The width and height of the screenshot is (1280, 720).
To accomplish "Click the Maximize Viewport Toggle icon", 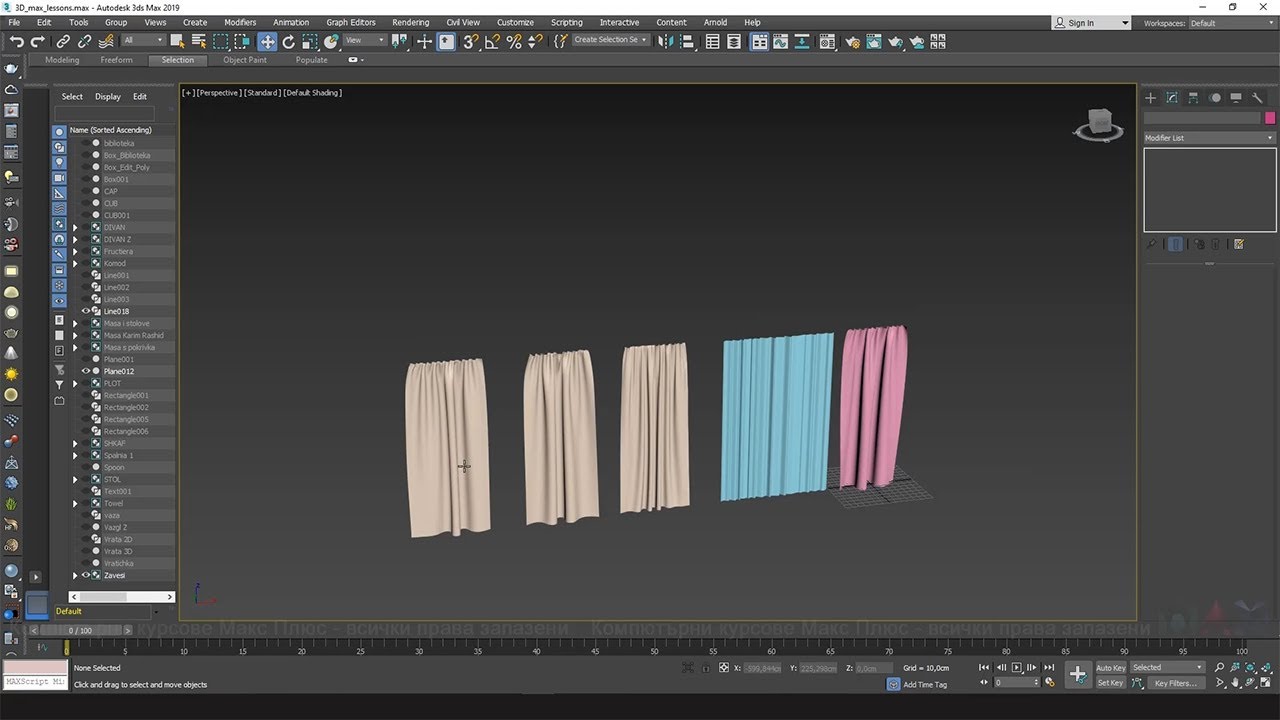I will [1267, 683].
